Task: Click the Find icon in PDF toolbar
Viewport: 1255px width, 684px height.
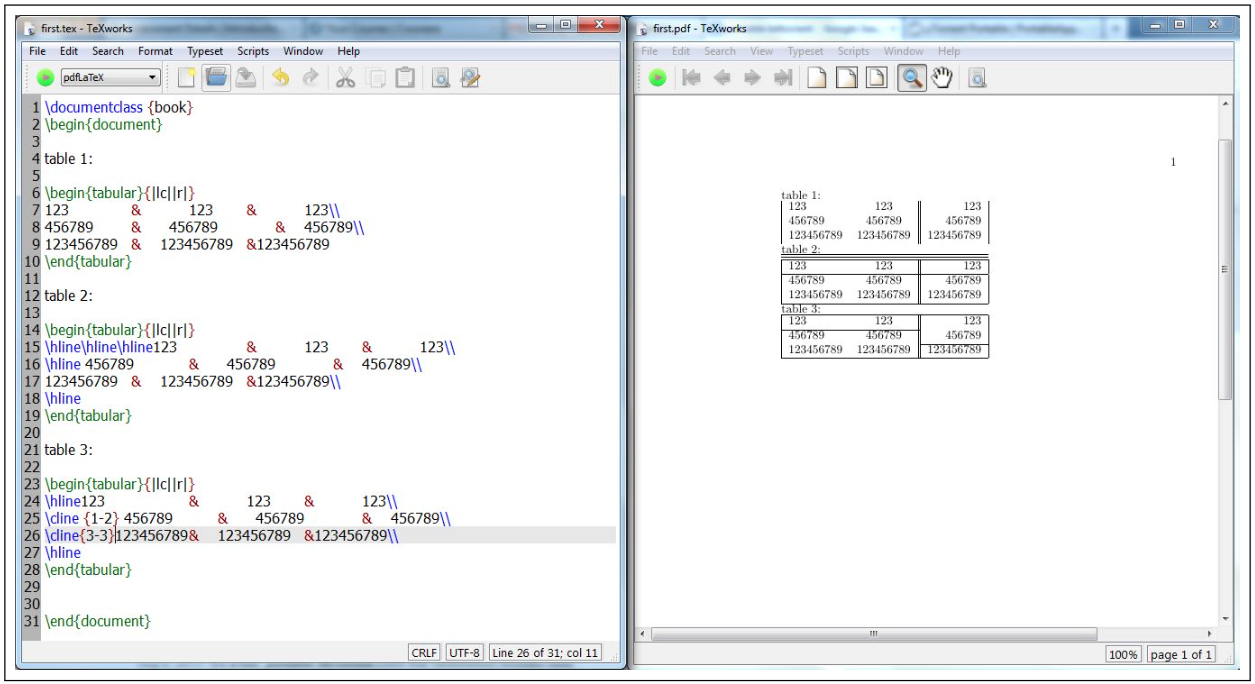Action: click(977, 77)
